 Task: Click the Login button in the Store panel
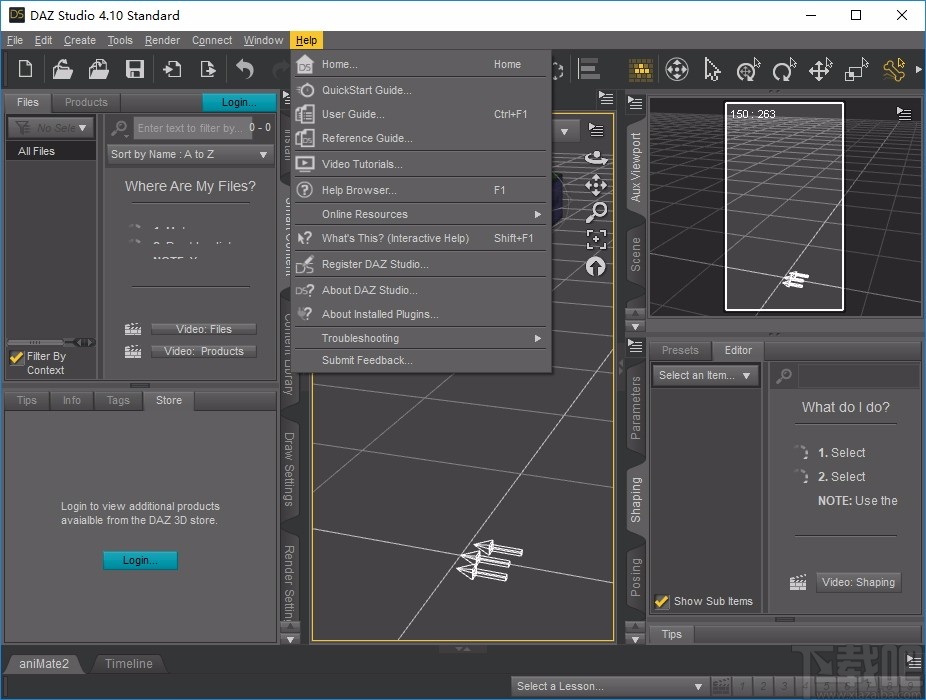(140, 560)
